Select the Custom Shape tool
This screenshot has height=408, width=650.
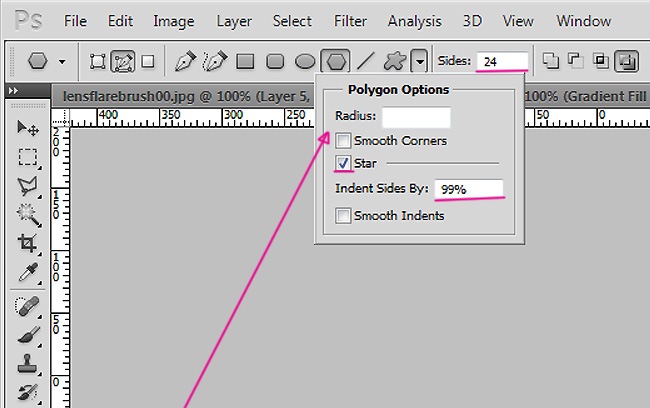[x=395, y=61]
